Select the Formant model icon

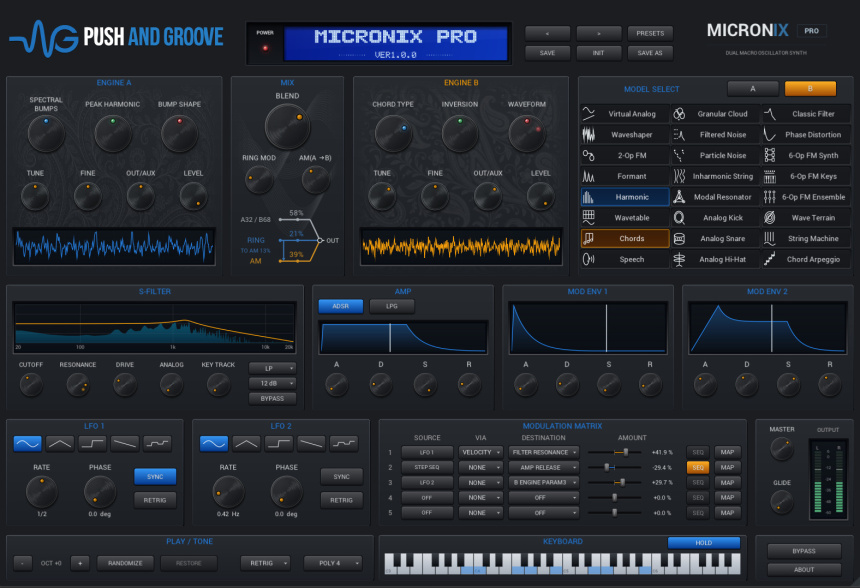[589, 176]
